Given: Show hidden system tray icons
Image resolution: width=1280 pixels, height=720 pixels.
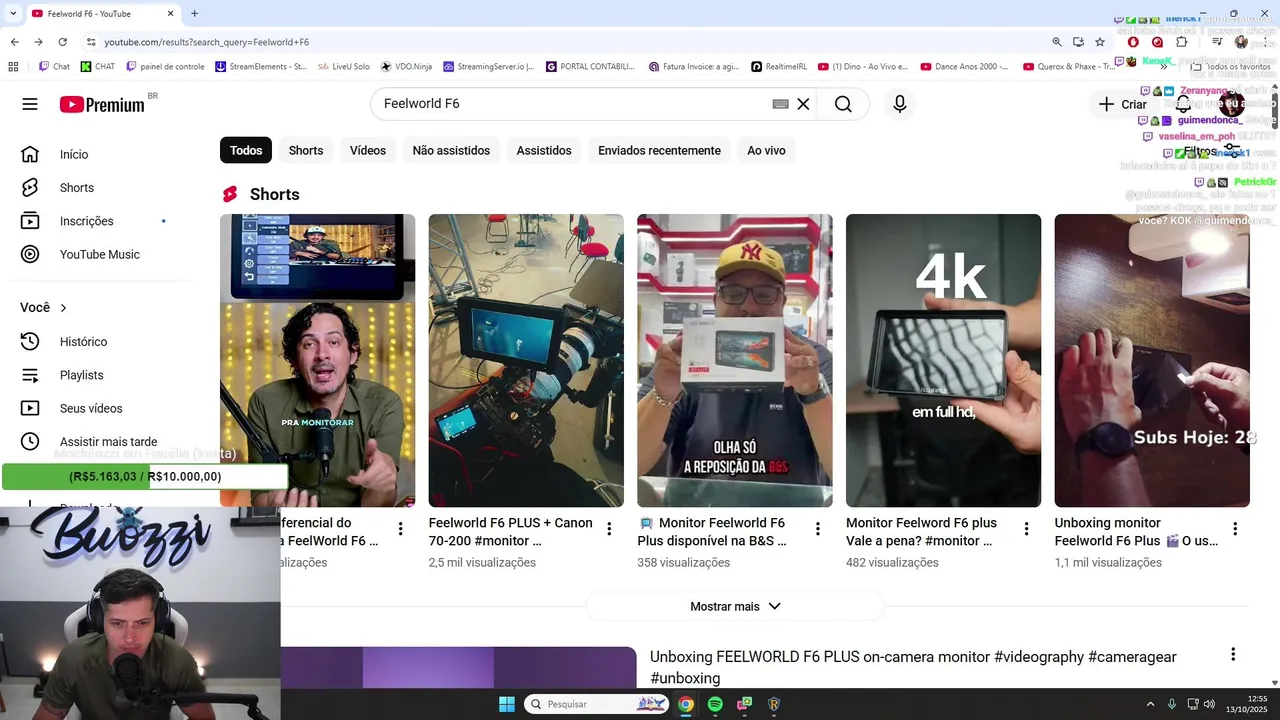Looking at the screenshot, I should tap(1150, 704).
